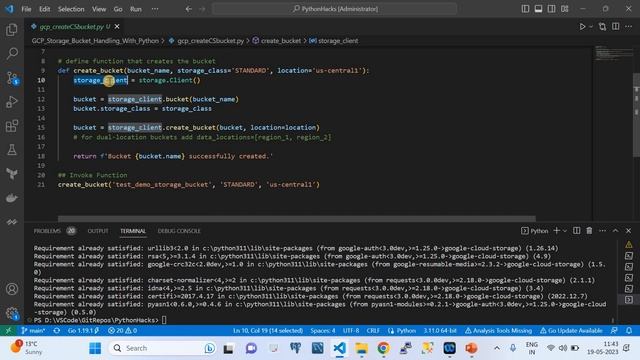Toggle the bottom panel layout
Viewport: 640px width, 360px height.
(x=538, y=9)
